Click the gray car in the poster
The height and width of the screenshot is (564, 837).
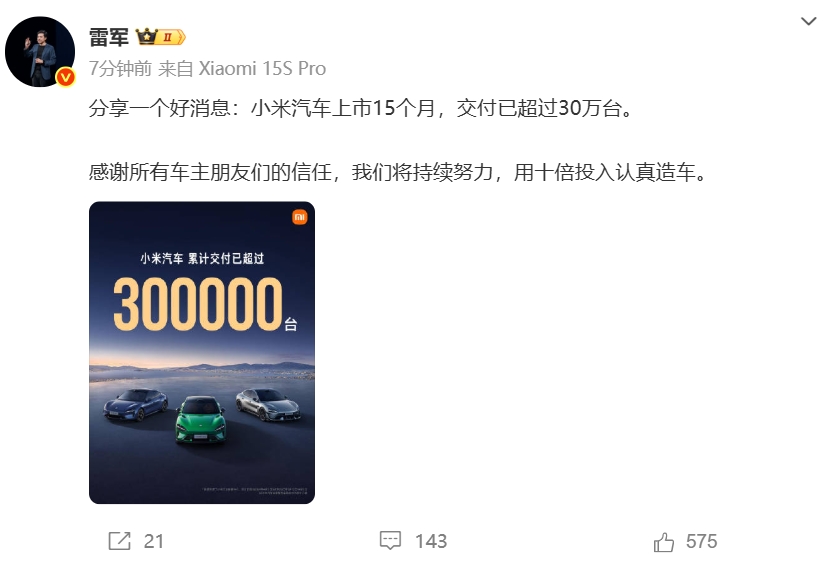[268, 404]
